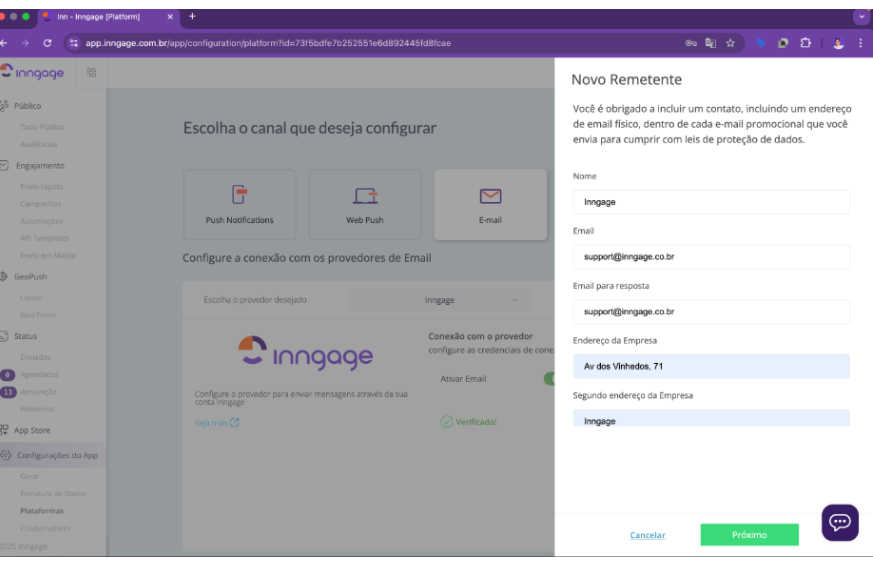
Task: Open Envio em Massa in sidebar
Action: (47, 256)
